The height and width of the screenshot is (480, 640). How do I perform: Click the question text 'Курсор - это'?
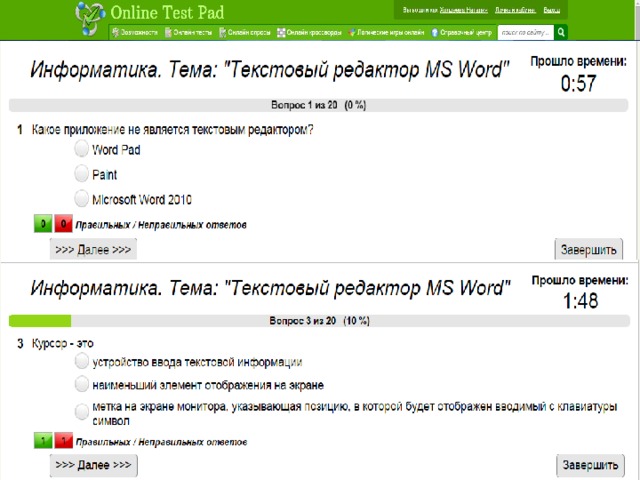click(x=62, y=343)
